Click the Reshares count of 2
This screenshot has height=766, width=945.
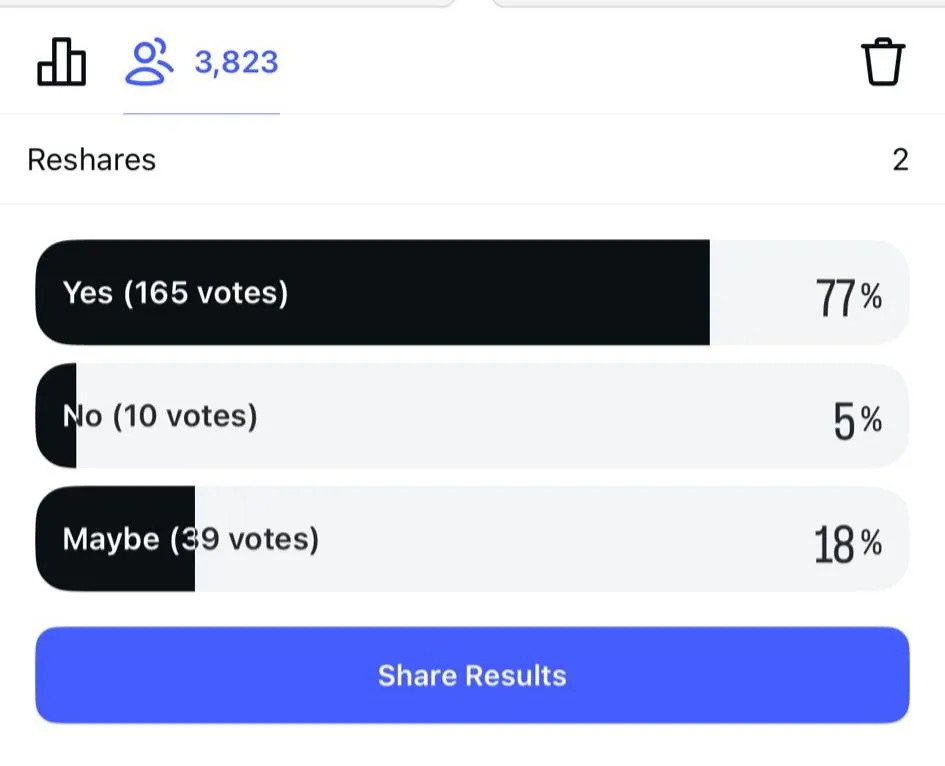pos(900,160)
